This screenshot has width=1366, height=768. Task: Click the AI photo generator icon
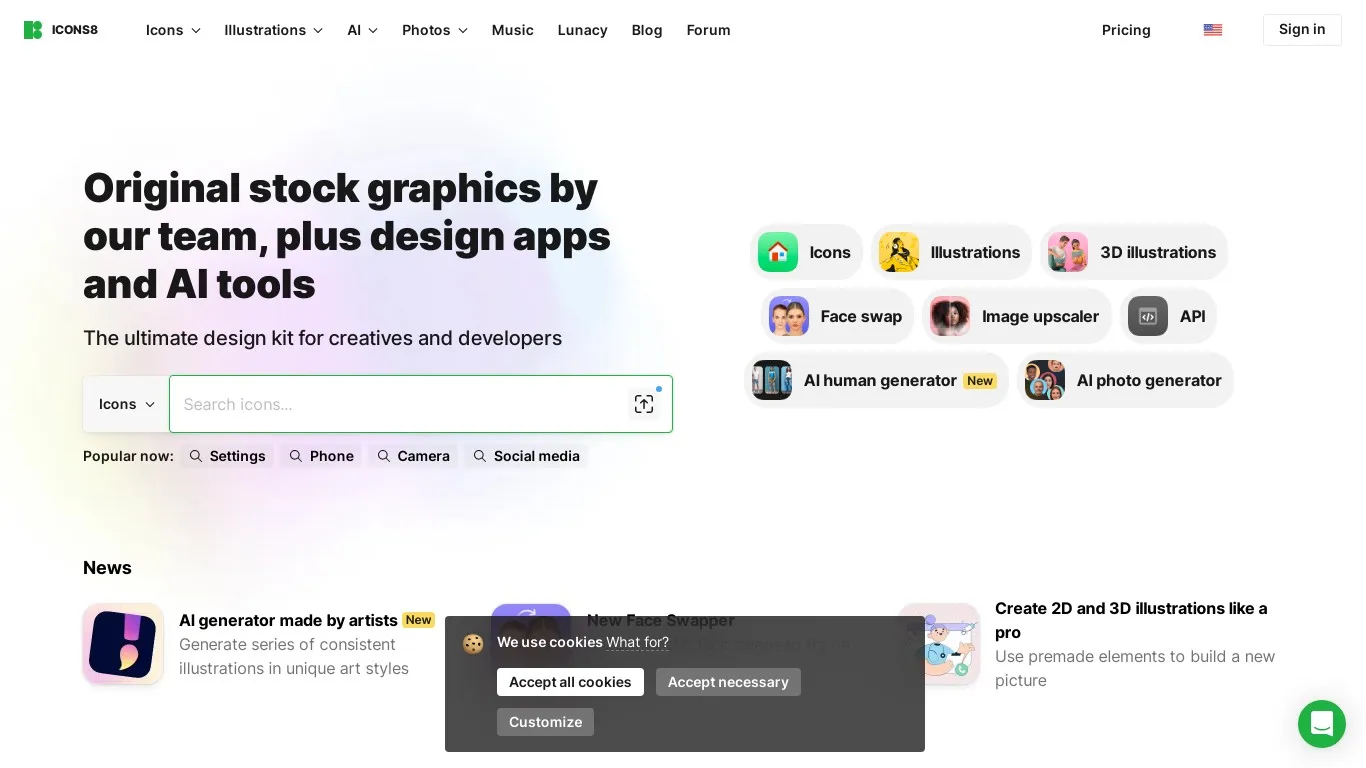pyautogui.click(x=1045, y=380)
